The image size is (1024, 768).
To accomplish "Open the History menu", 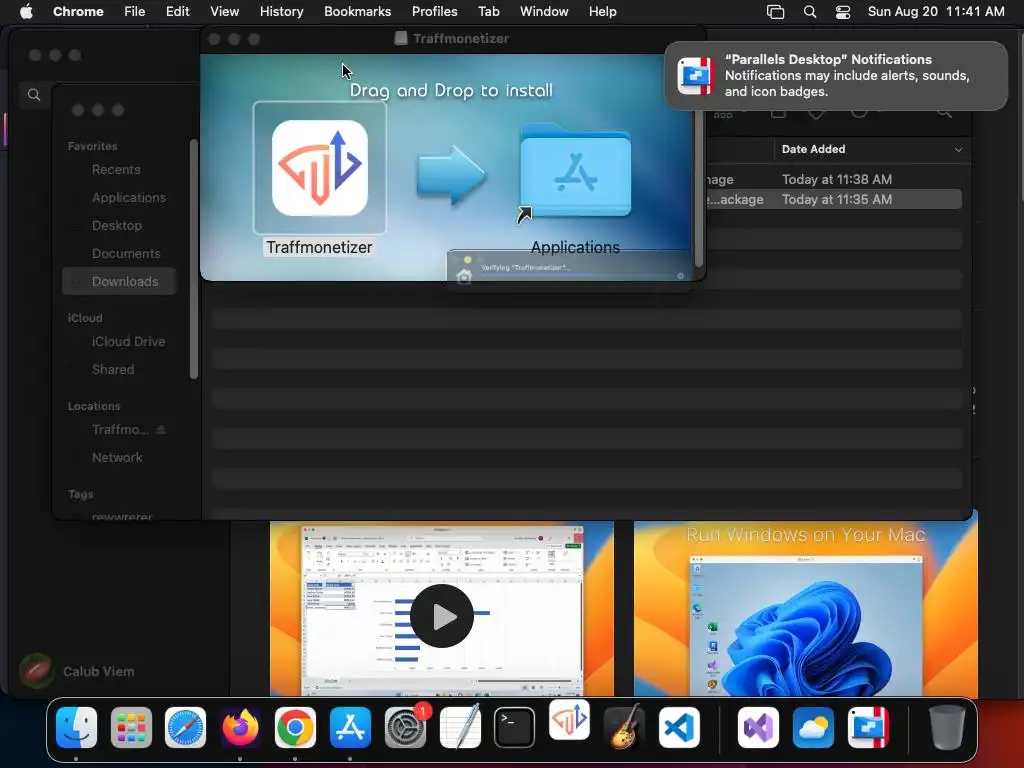I will click(x=281, y=12).
